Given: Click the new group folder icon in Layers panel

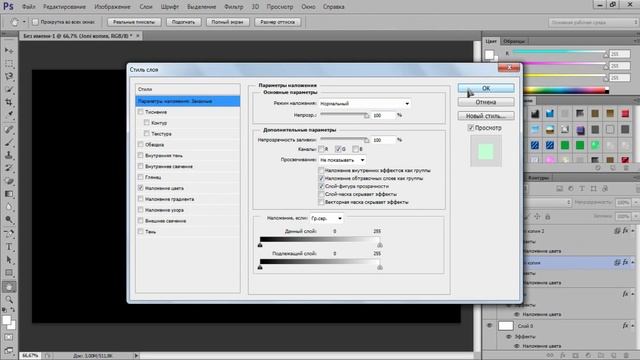Looking at the screenshot, I should click(601, 356).
